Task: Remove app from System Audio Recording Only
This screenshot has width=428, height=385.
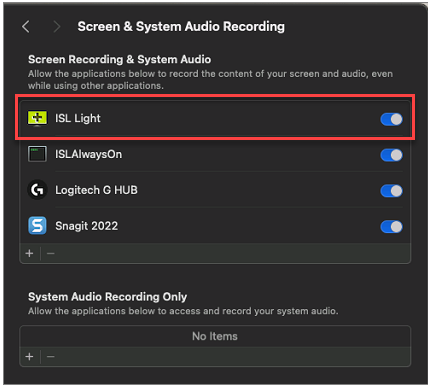Action: [51, 357]
